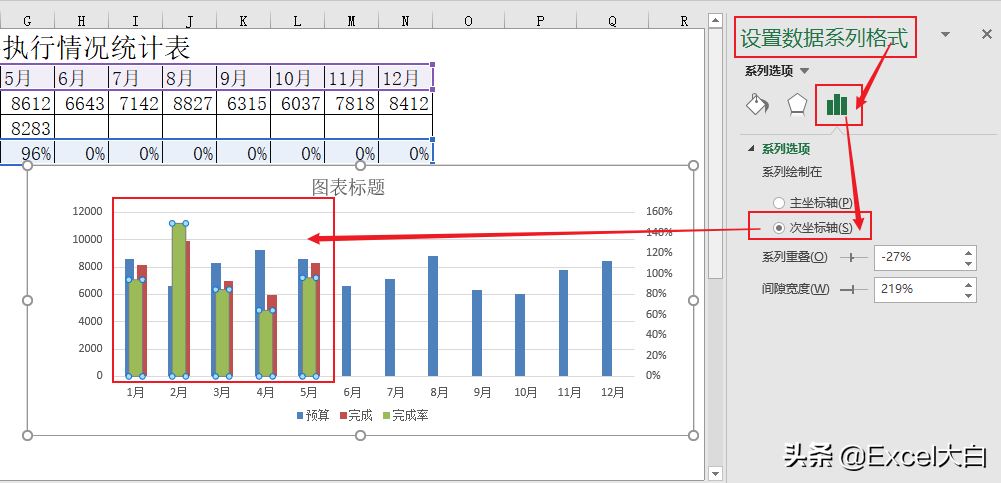This screenshot has height=483, width=1001.
Task: Select column header Q
Action: tap(612, 21)
